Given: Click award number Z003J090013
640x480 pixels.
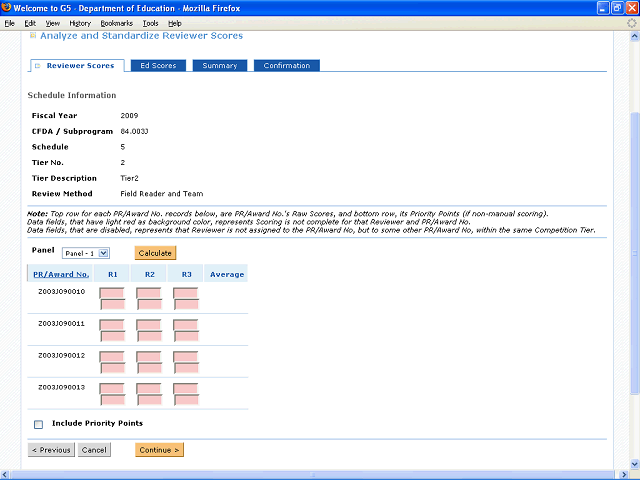Looking at the screenshot, I should click(x=62, y=387).
